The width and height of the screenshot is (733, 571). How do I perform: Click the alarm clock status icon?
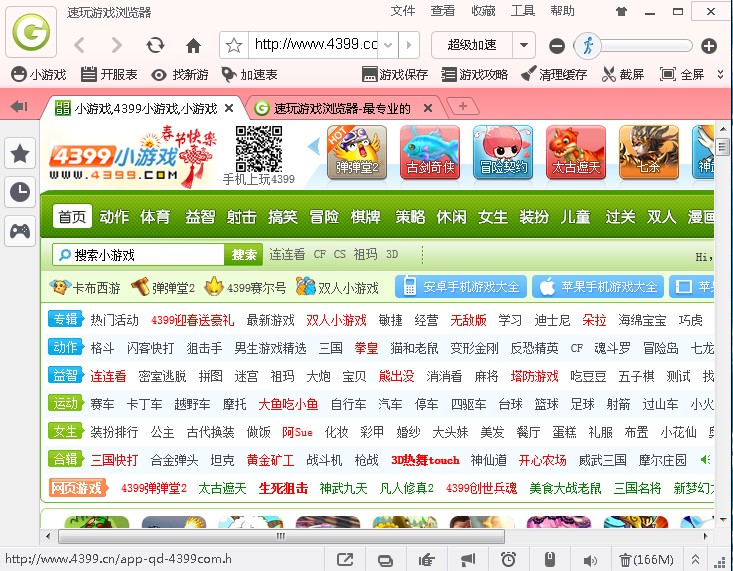(x=509, y=559)
